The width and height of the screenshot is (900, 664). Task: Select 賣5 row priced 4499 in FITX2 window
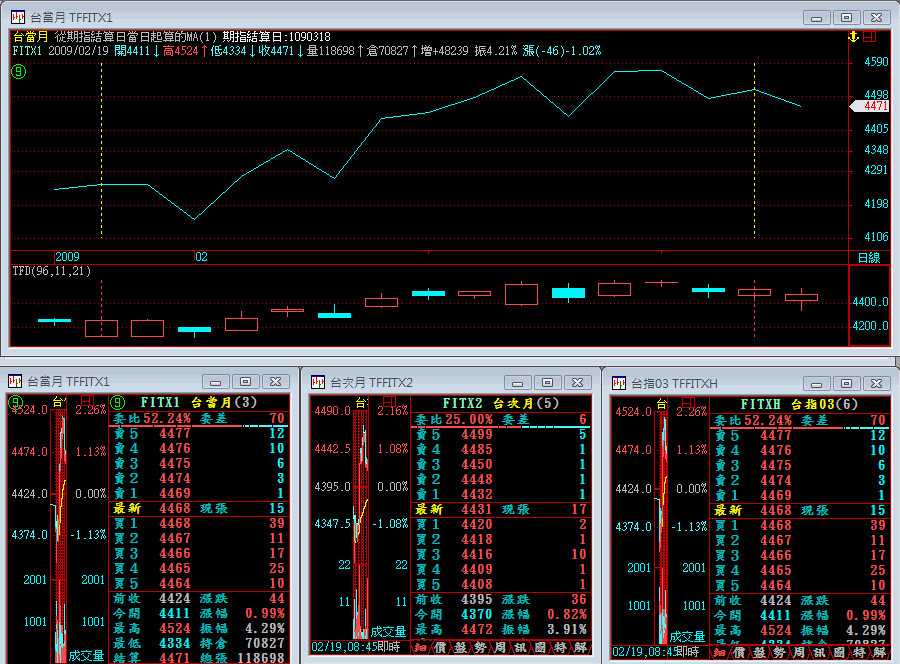(x=501, y=434)
